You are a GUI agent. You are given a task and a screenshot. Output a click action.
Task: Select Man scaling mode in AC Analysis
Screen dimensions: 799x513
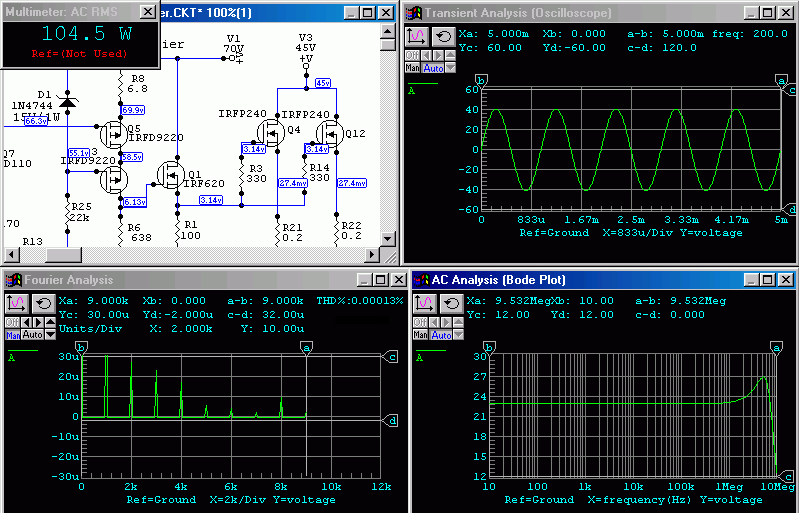coord(420,335)
